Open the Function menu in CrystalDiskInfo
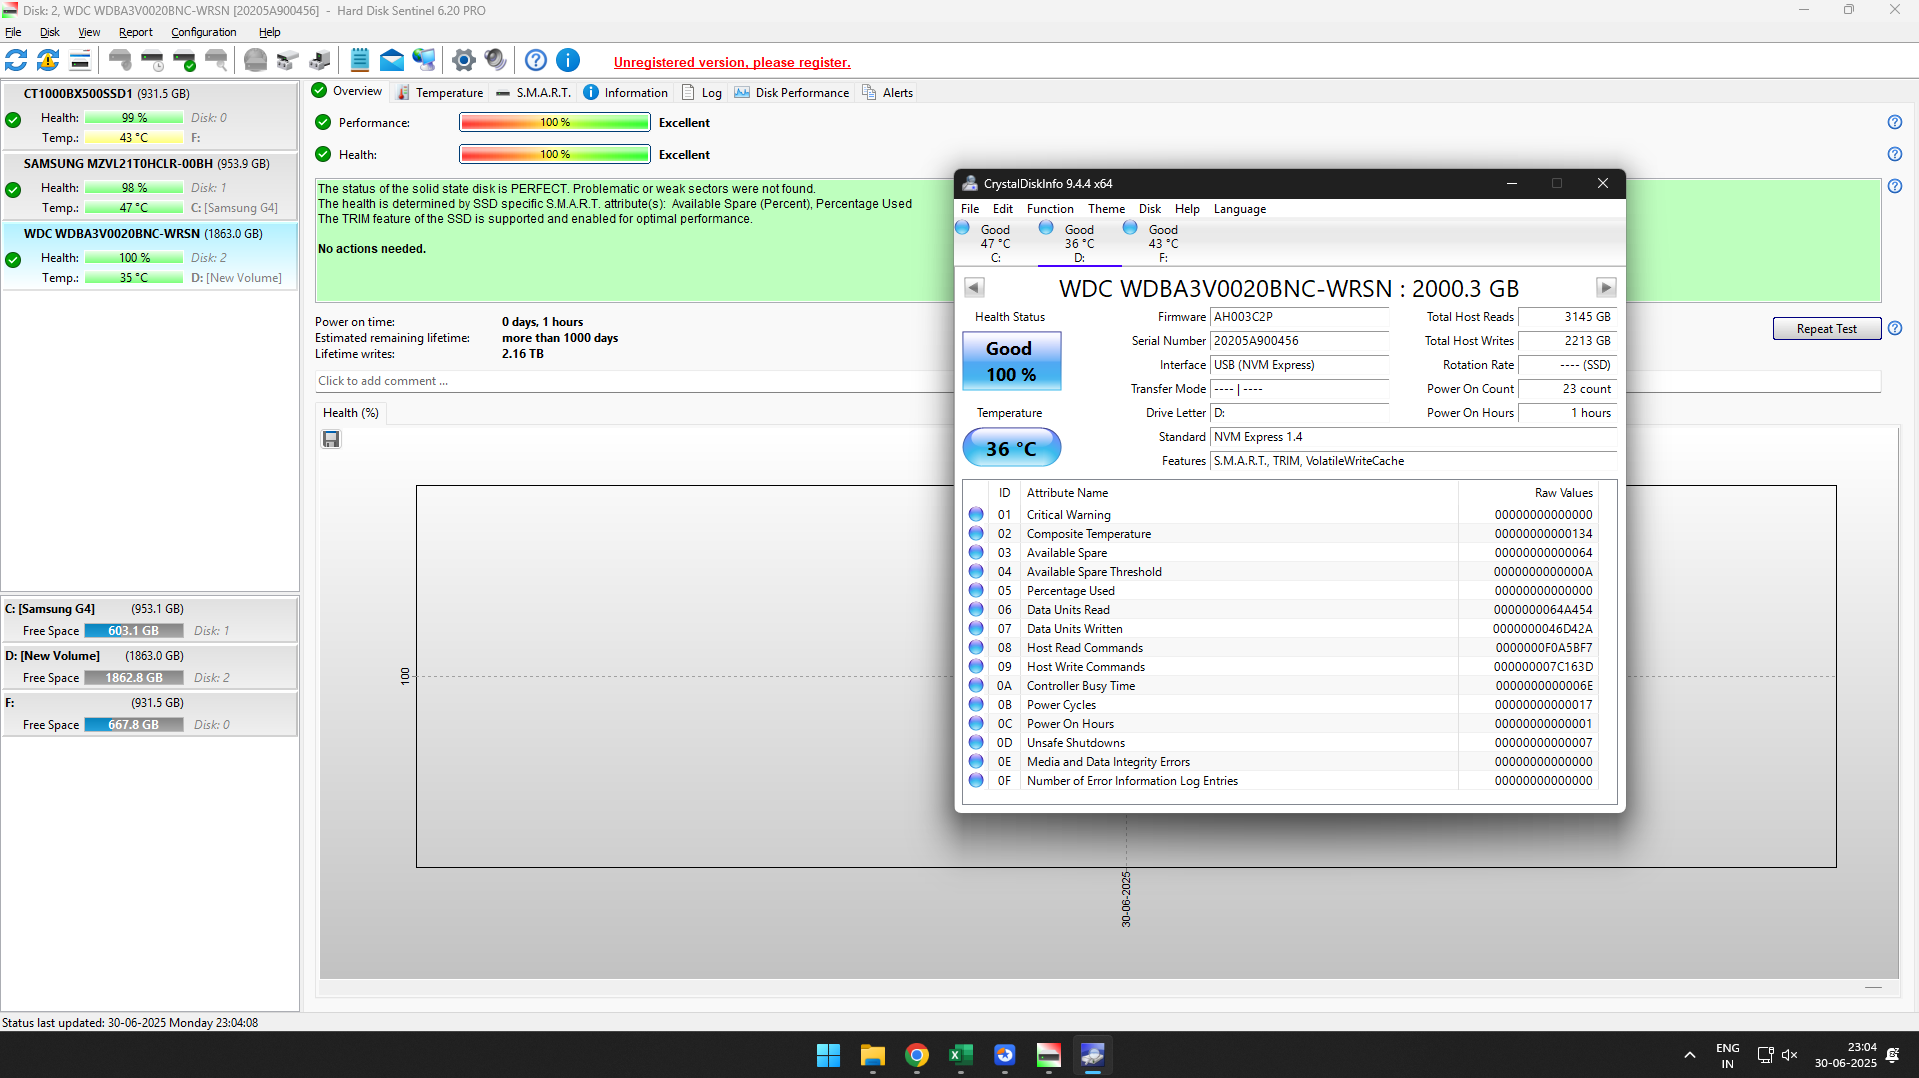Image resolution: width=1919 pixels, height=1078 pixels. coord(1049,209)
